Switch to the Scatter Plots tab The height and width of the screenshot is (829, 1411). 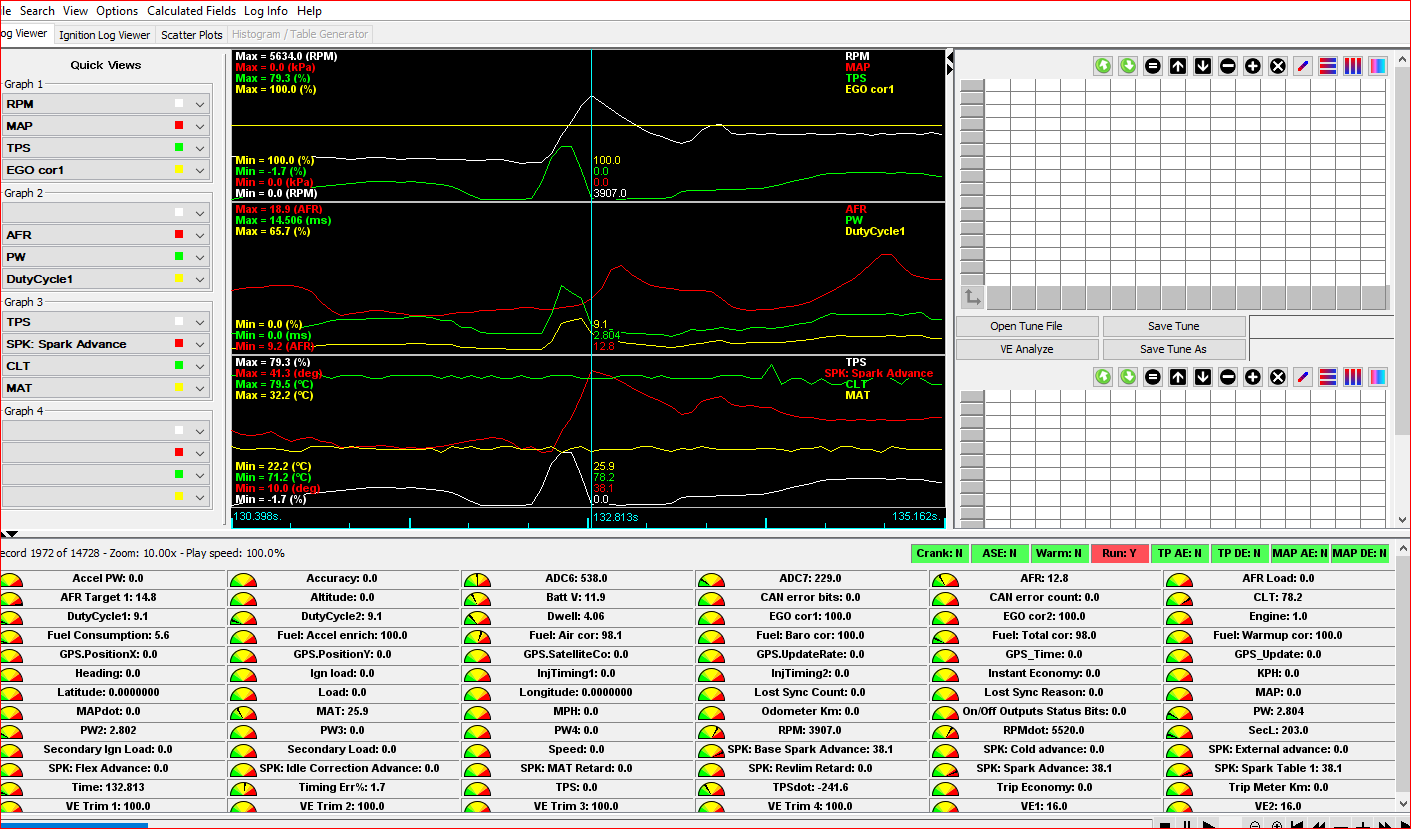(192, 35)
